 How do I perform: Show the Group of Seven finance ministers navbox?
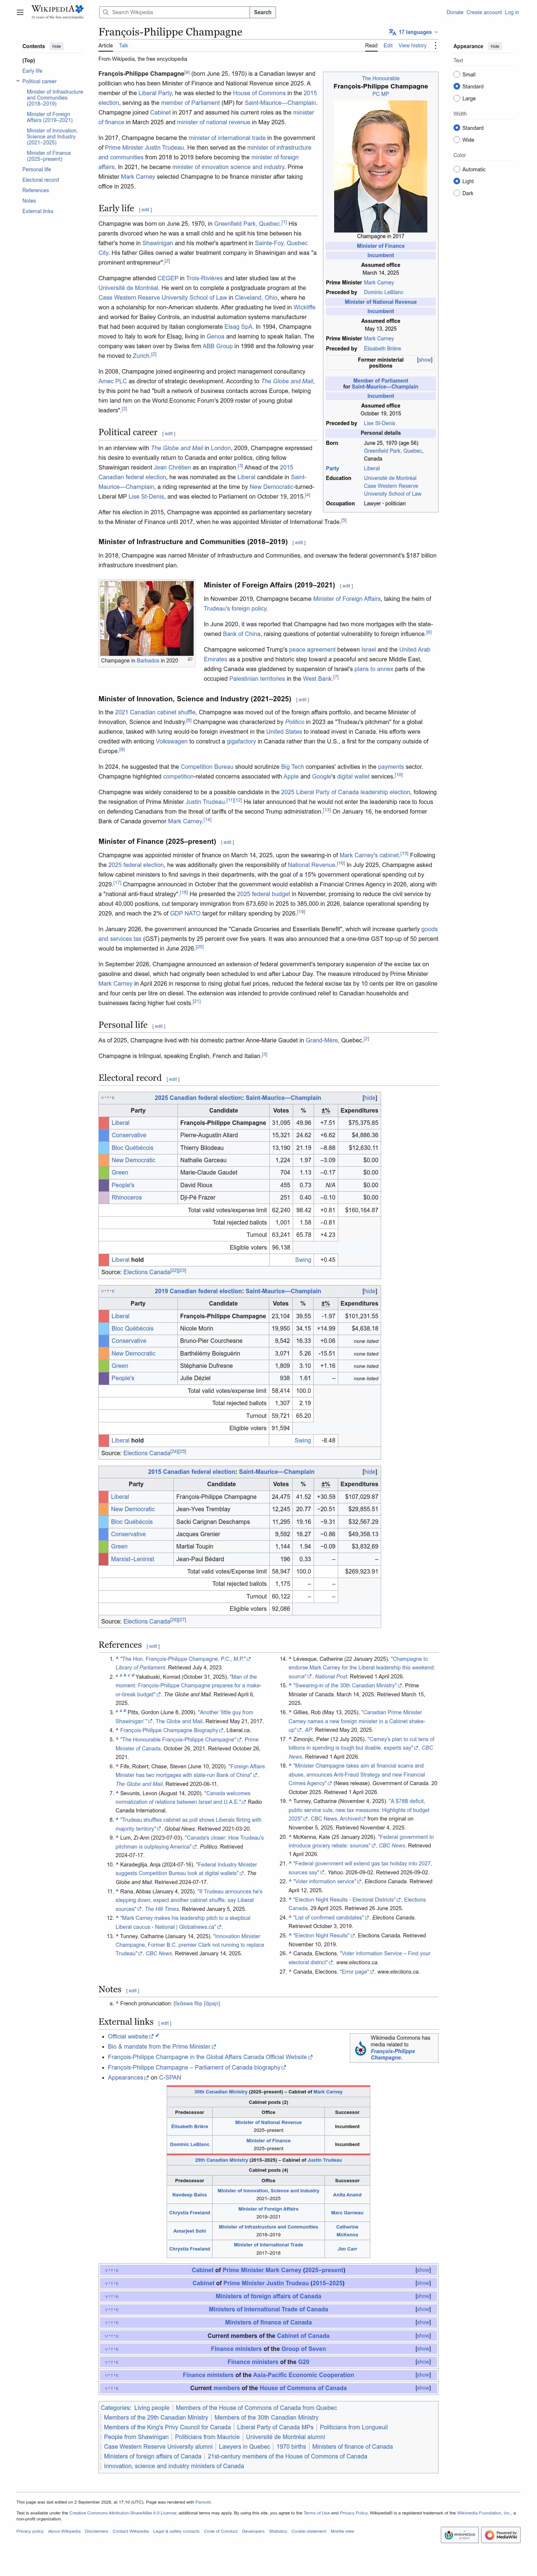pyautogui.click(x=423, y=2349)
